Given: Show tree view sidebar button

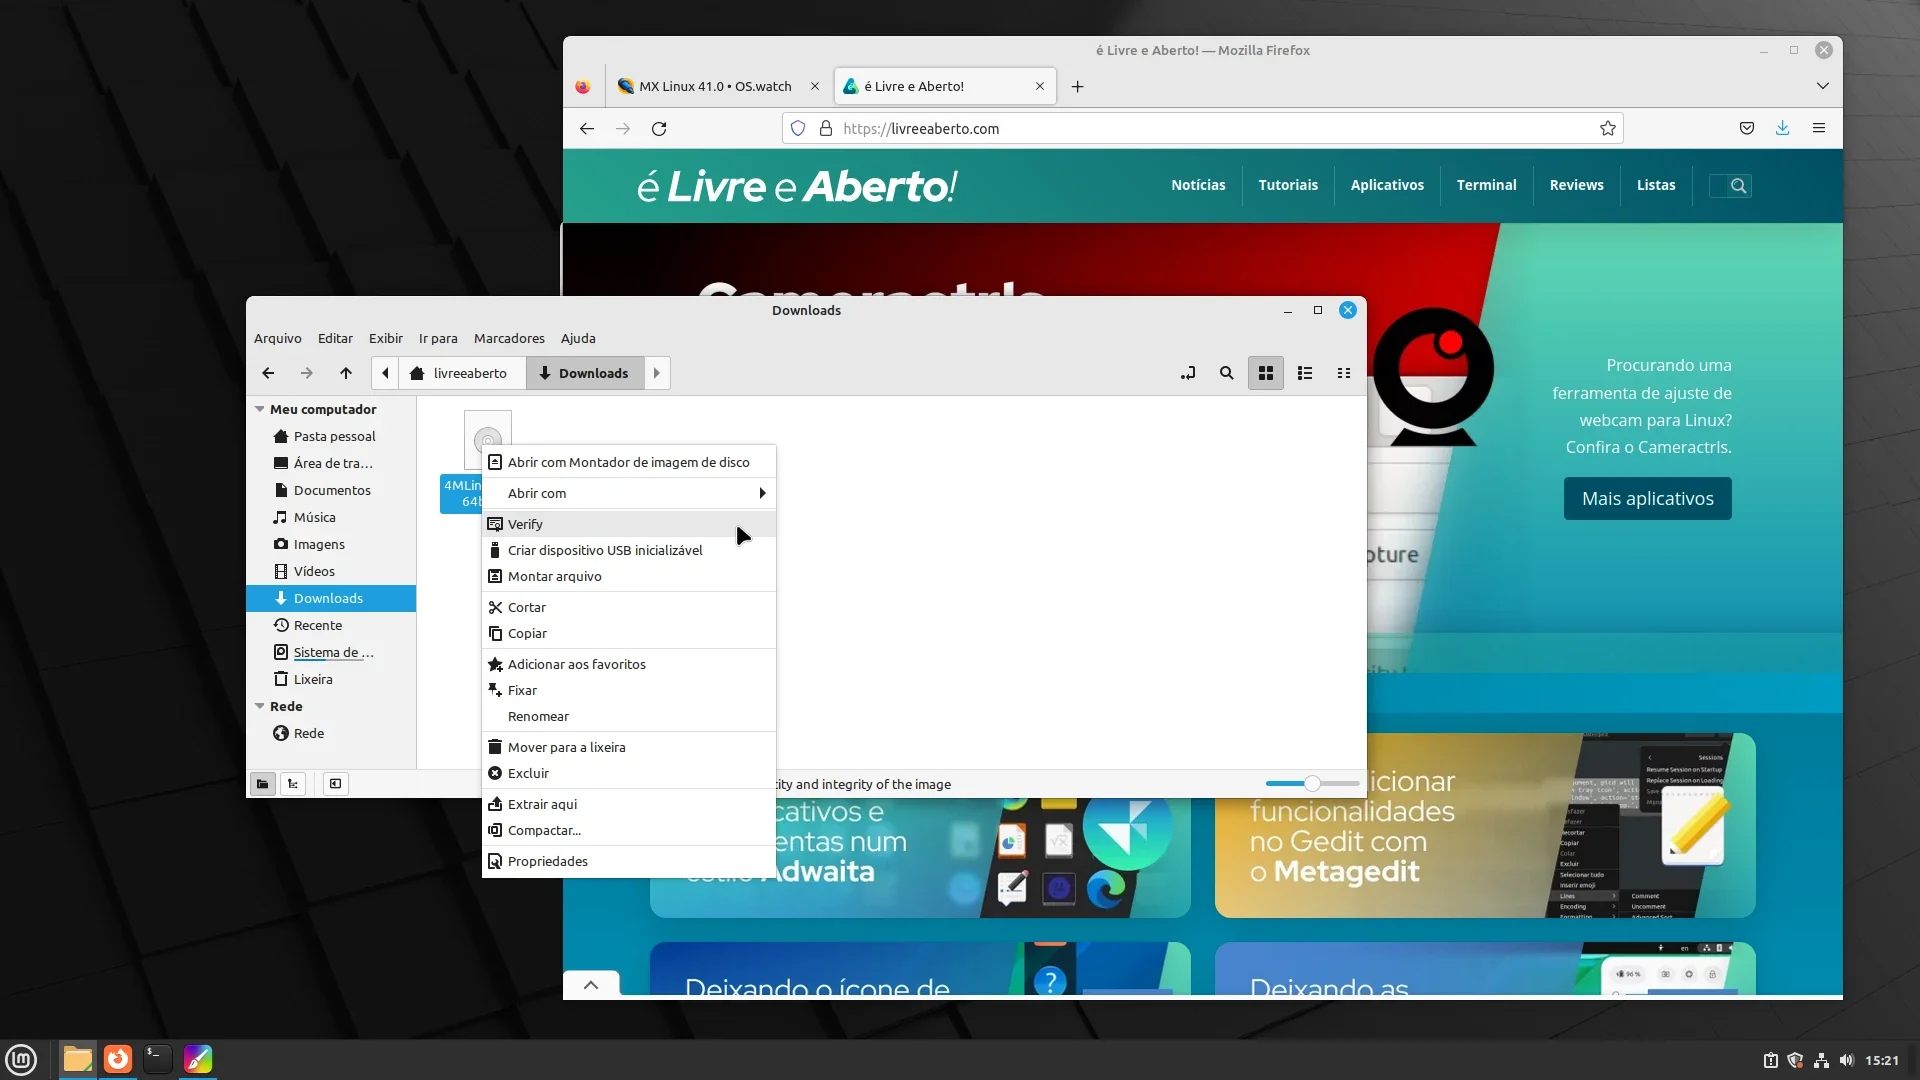Looking at the screenshot, I should (293, 784).
